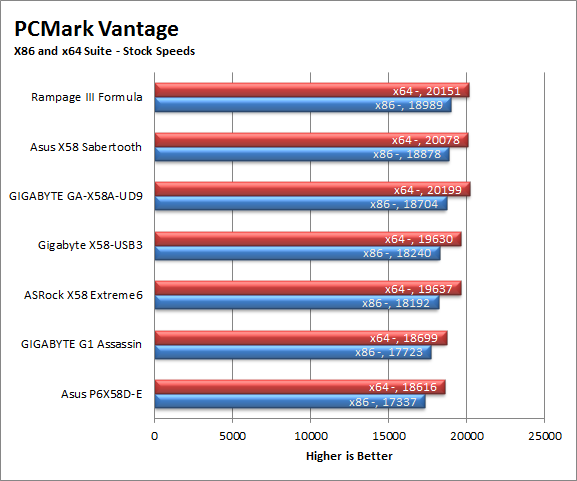Click the "Higher is Better" axis caption

pos(349,456)
